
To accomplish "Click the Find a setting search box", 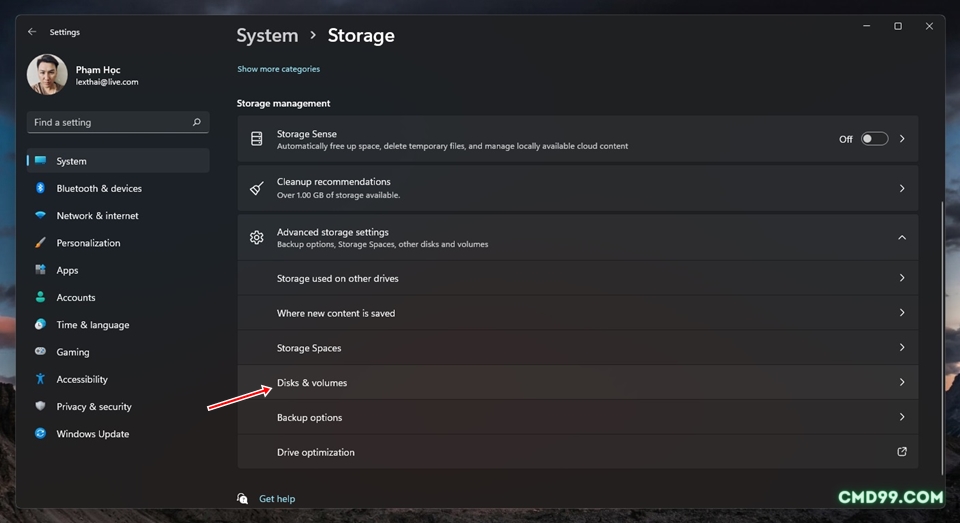I will [x=118, y=122].
